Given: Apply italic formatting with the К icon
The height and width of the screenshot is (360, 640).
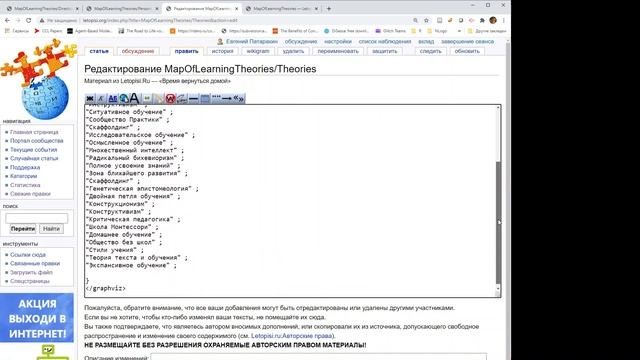Looking at the screenshot, I should click(101, 98).
